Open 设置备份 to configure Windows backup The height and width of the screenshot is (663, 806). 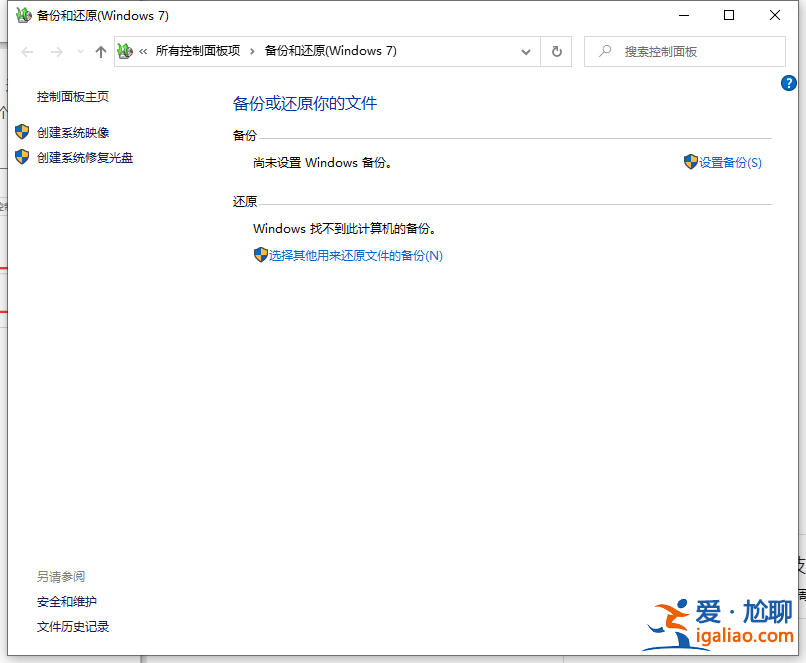pyautogui.click(x=728, y=162)
